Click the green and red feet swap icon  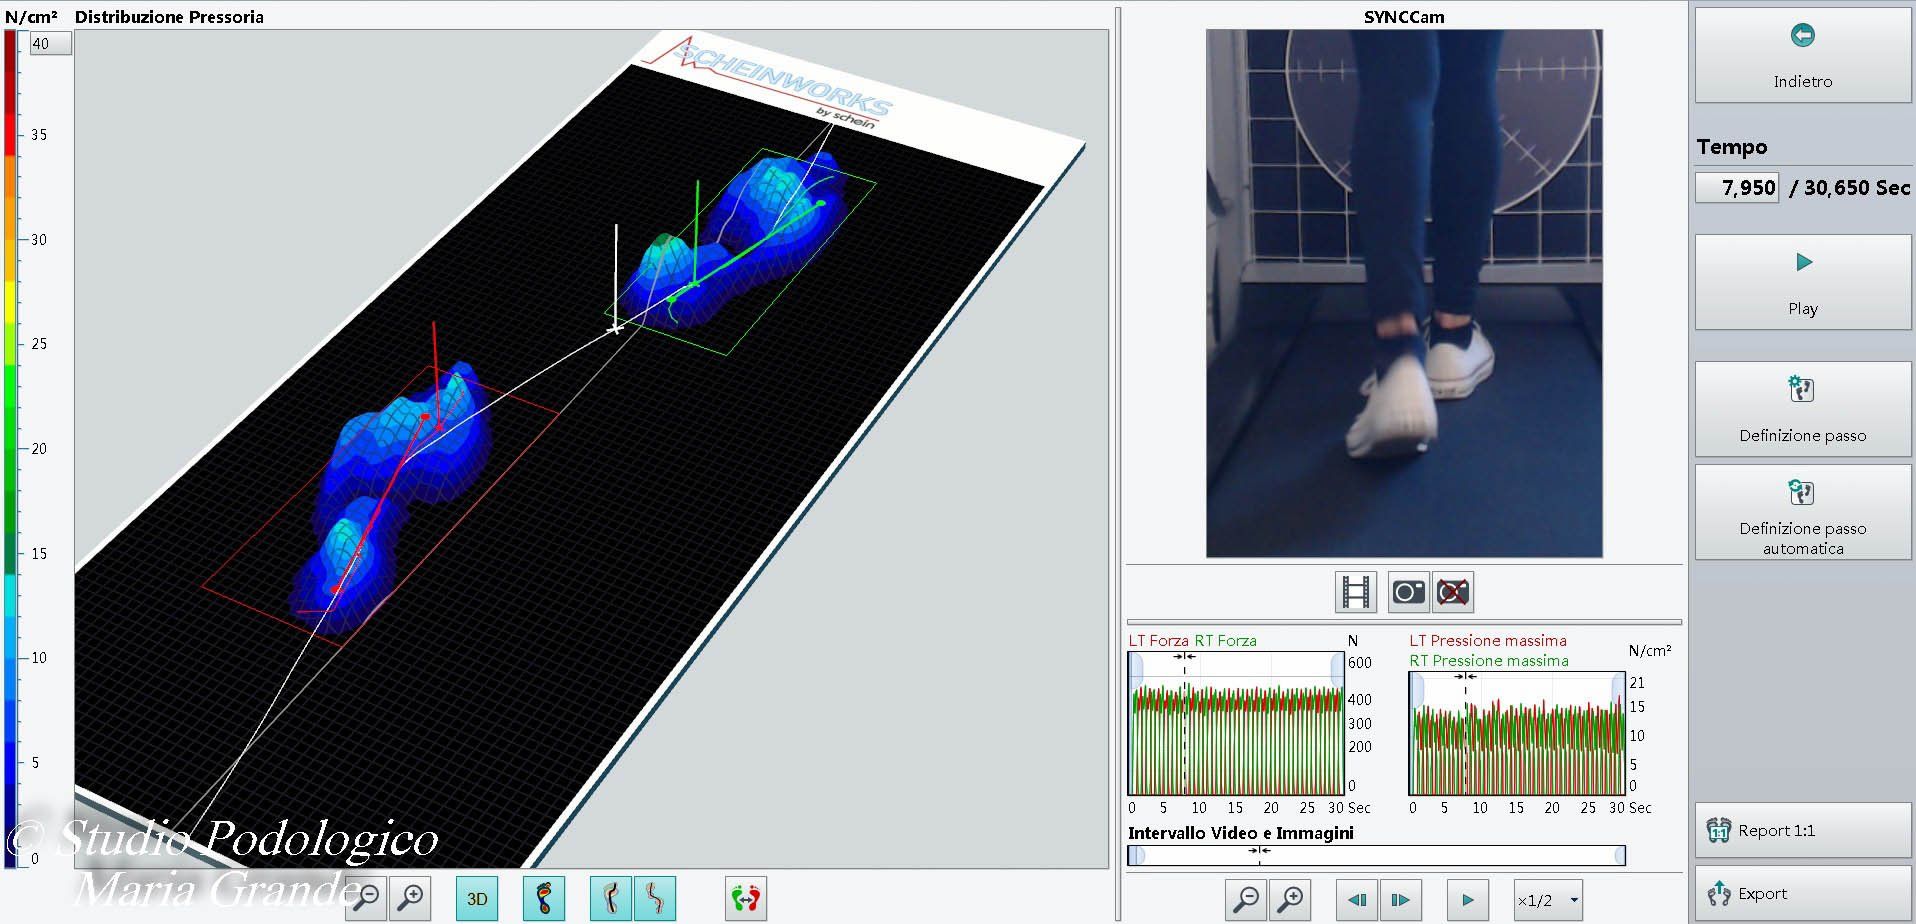745,899
